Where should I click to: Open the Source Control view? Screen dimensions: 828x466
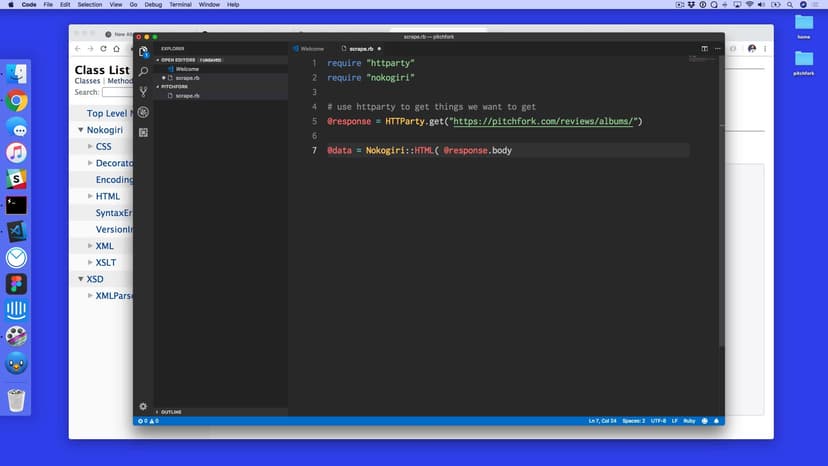click(x=144, y=92)
